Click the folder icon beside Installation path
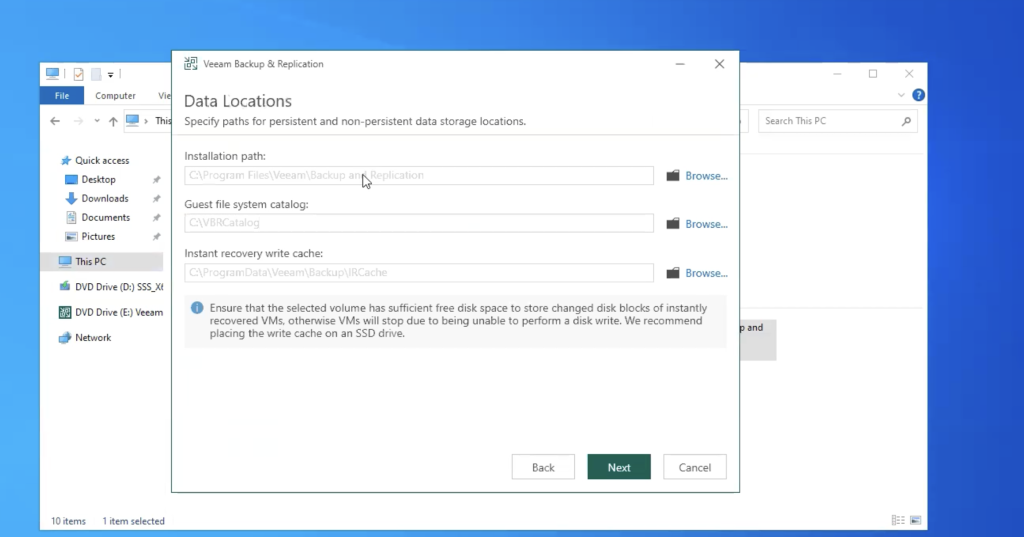Image resolution: width=1024 pixels, height=537 pixels. point(673,176)
